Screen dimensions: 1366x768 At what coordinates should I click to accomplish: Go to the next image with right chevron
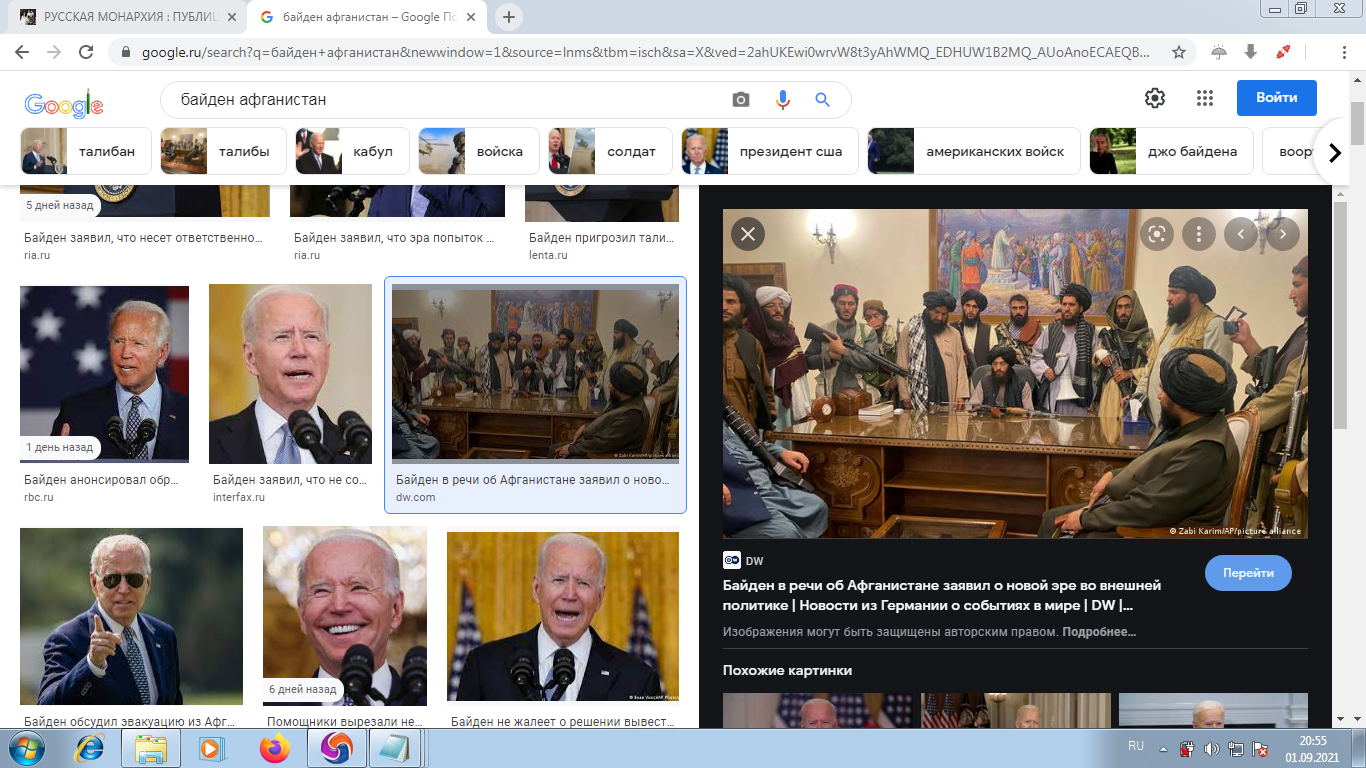tap(1282, 234)
